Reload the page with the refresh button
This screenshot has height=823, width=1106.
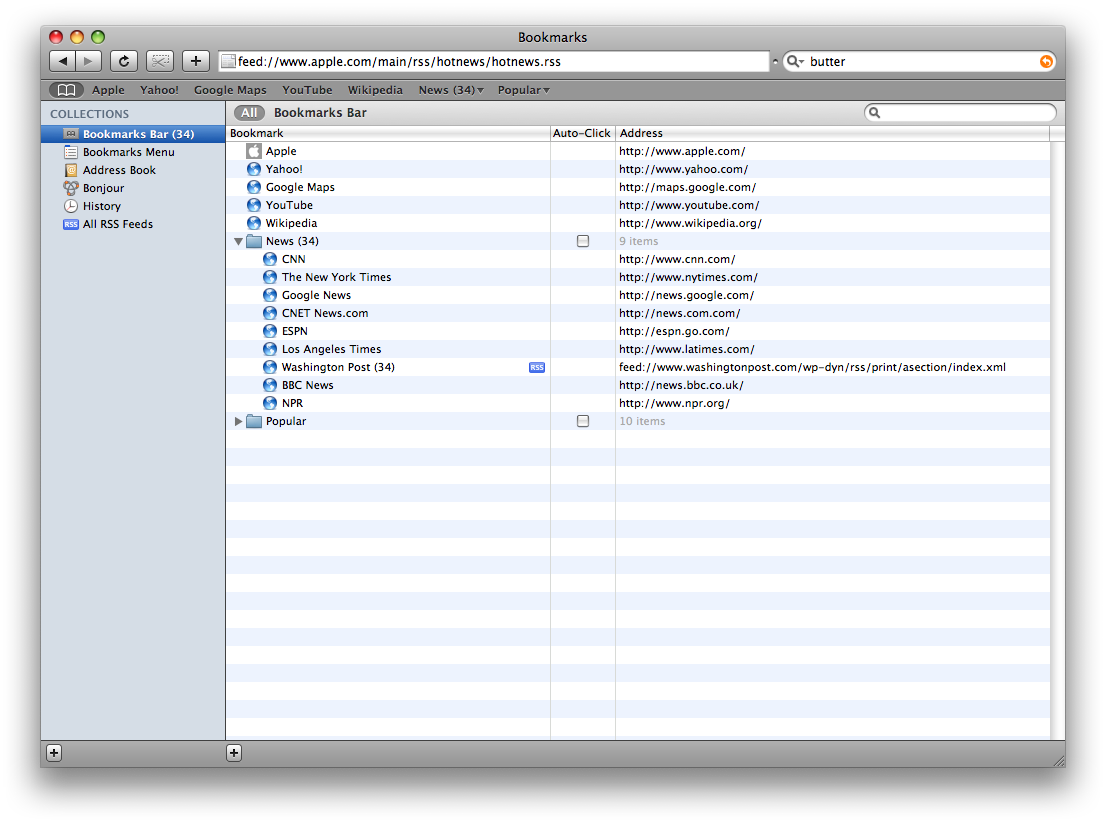tap(123, 61)
